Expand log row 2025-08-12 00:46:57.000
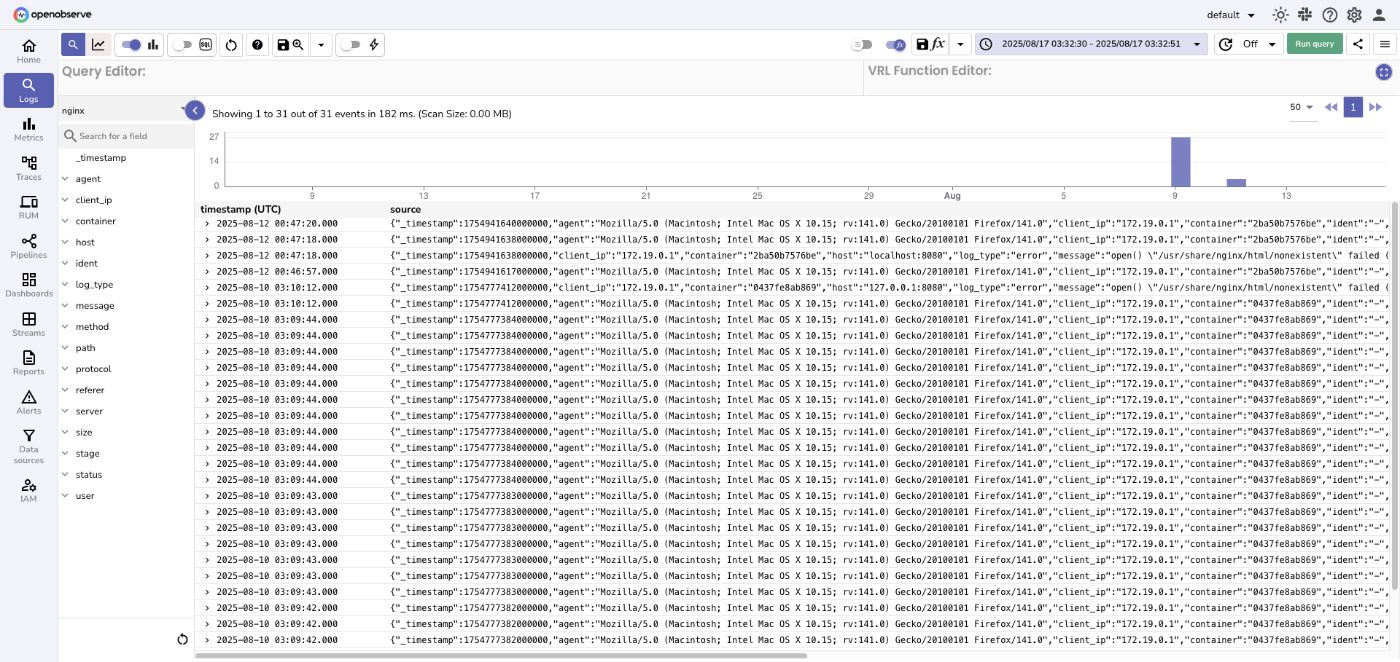Image resolution: width=1400 pixels, height=662 pixels. pyautogui.click(x=207, y=271)
